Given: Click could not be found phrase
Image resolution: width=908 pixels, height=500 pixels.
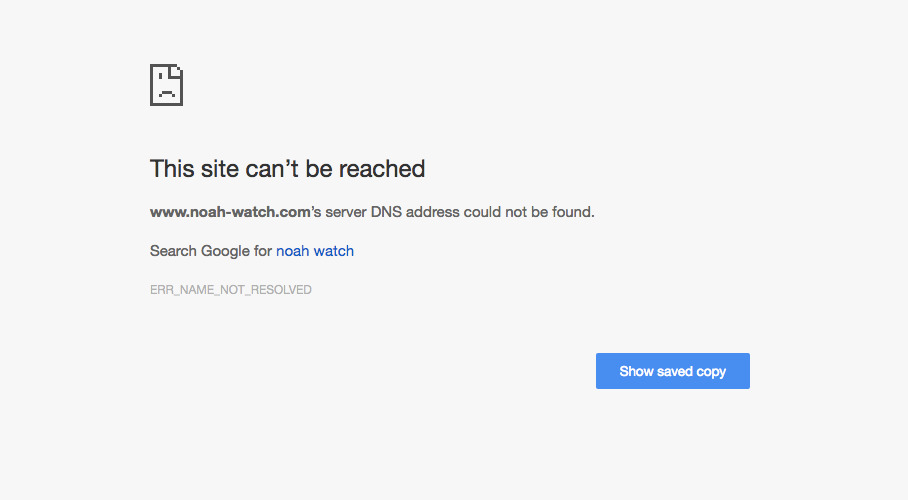Looking at the screenshot, I should (542, 212).
